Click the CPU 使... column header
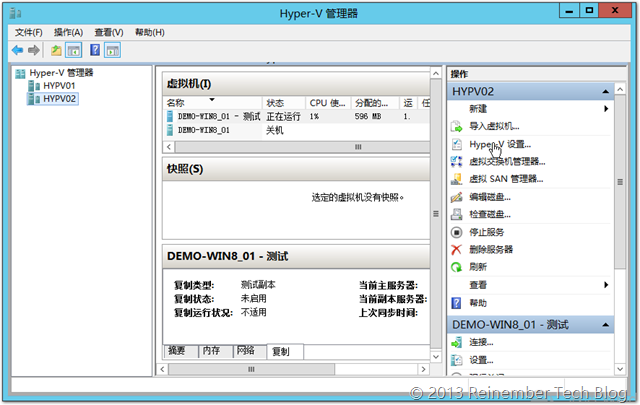This screenshot has height=405, width=640. point(328,103)
